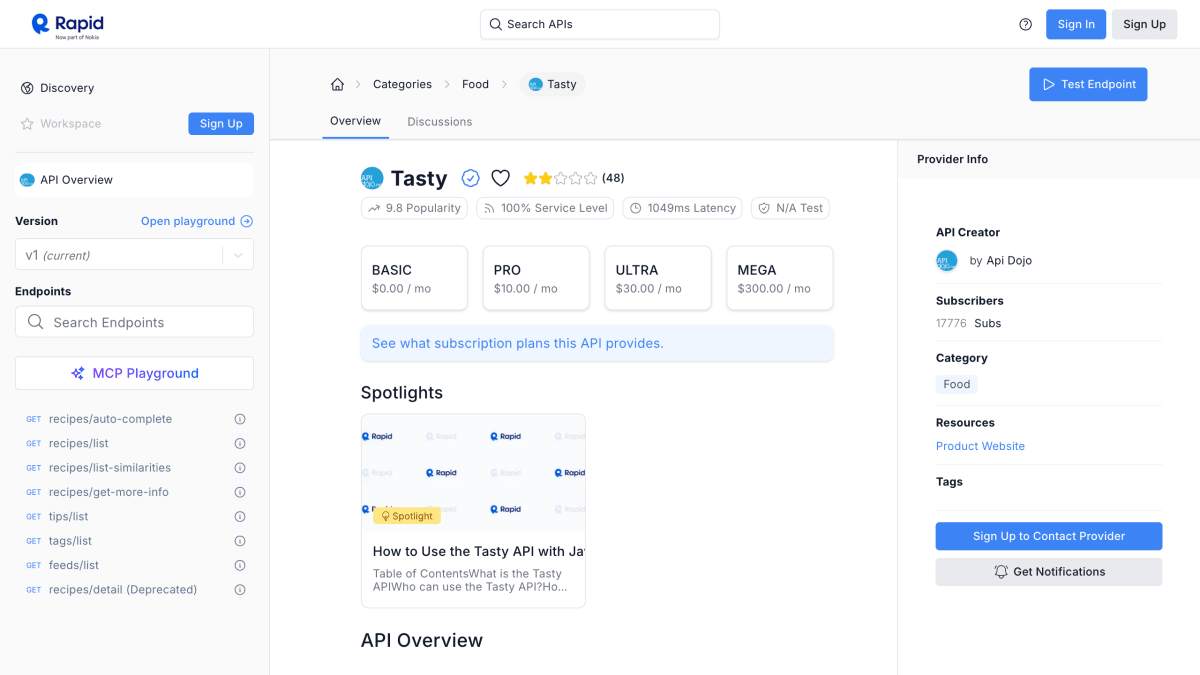Viewport: 1200px width, 675px height.
Task: Open the recipes/list endpoint
Action: click(79, 443)
